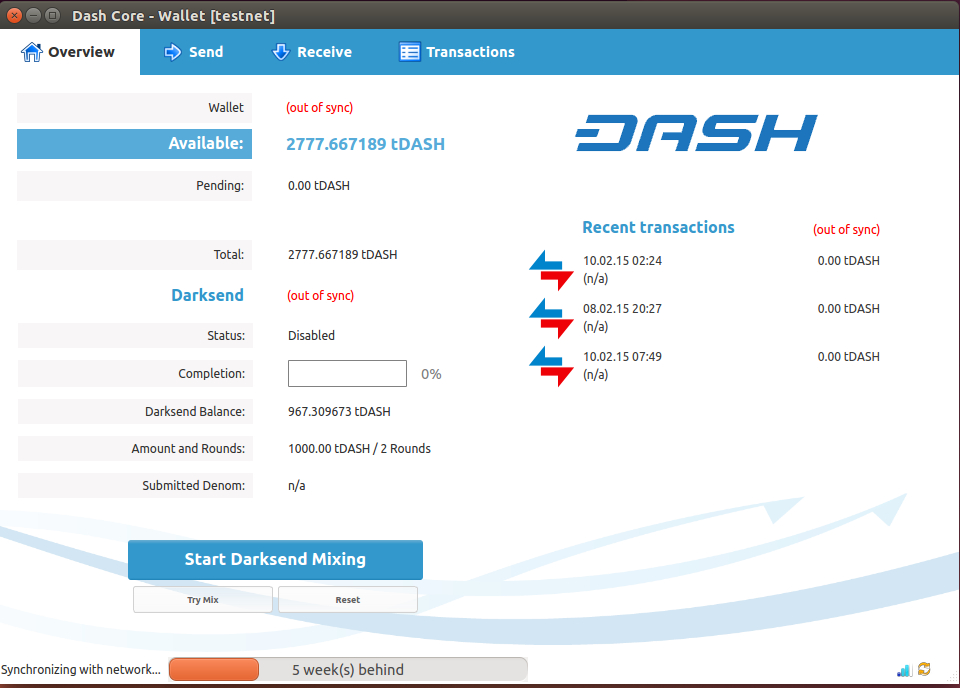Switch to the Send tab
Screen dimensions: 960x688
[193, 52]
